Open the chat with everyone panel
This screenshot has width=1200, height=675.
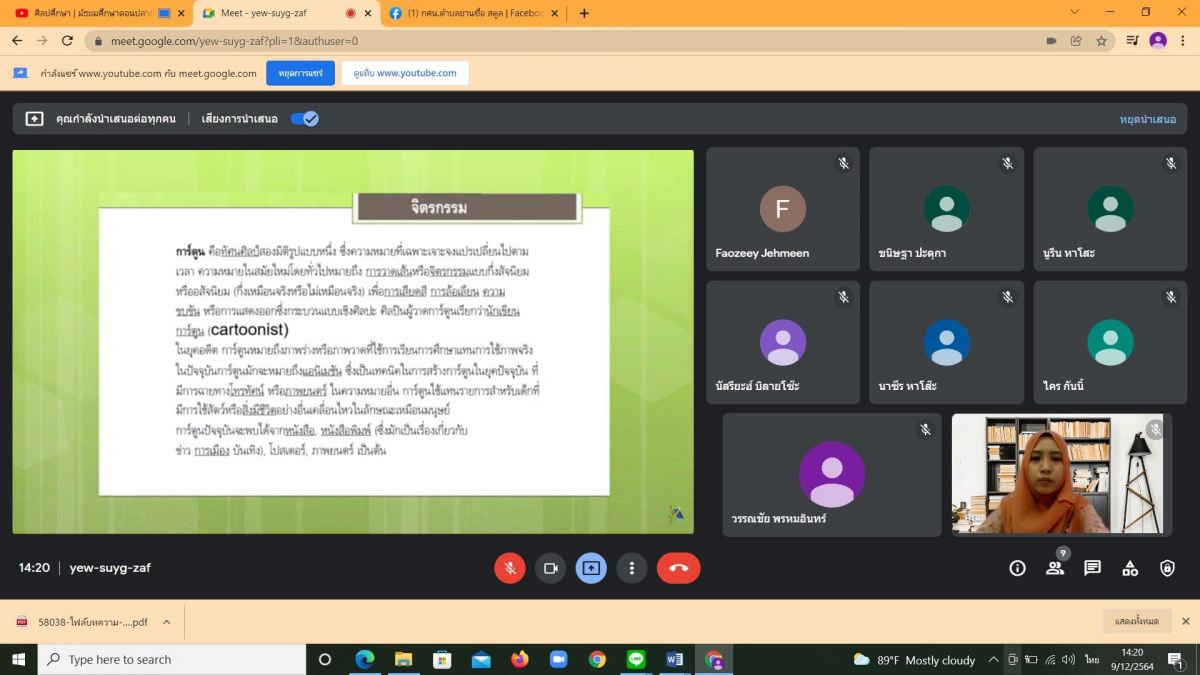(x=1092, y=568)
